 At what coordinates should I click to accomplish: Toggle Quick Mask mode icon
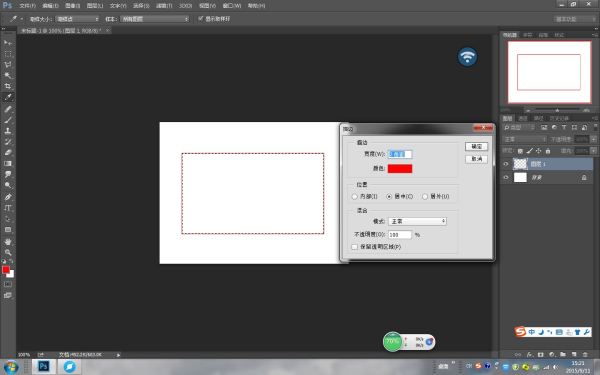tap(8, 284)
